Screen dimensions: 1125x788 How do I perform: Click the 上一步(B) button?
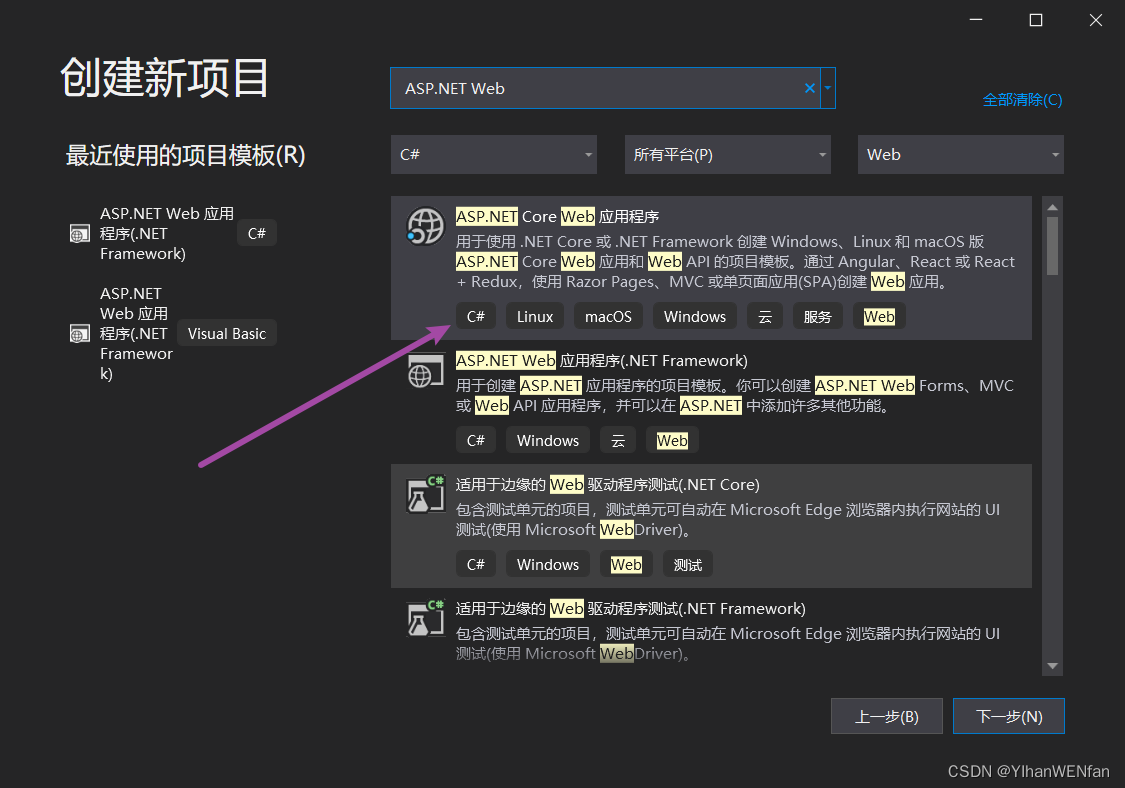[887, 716]
